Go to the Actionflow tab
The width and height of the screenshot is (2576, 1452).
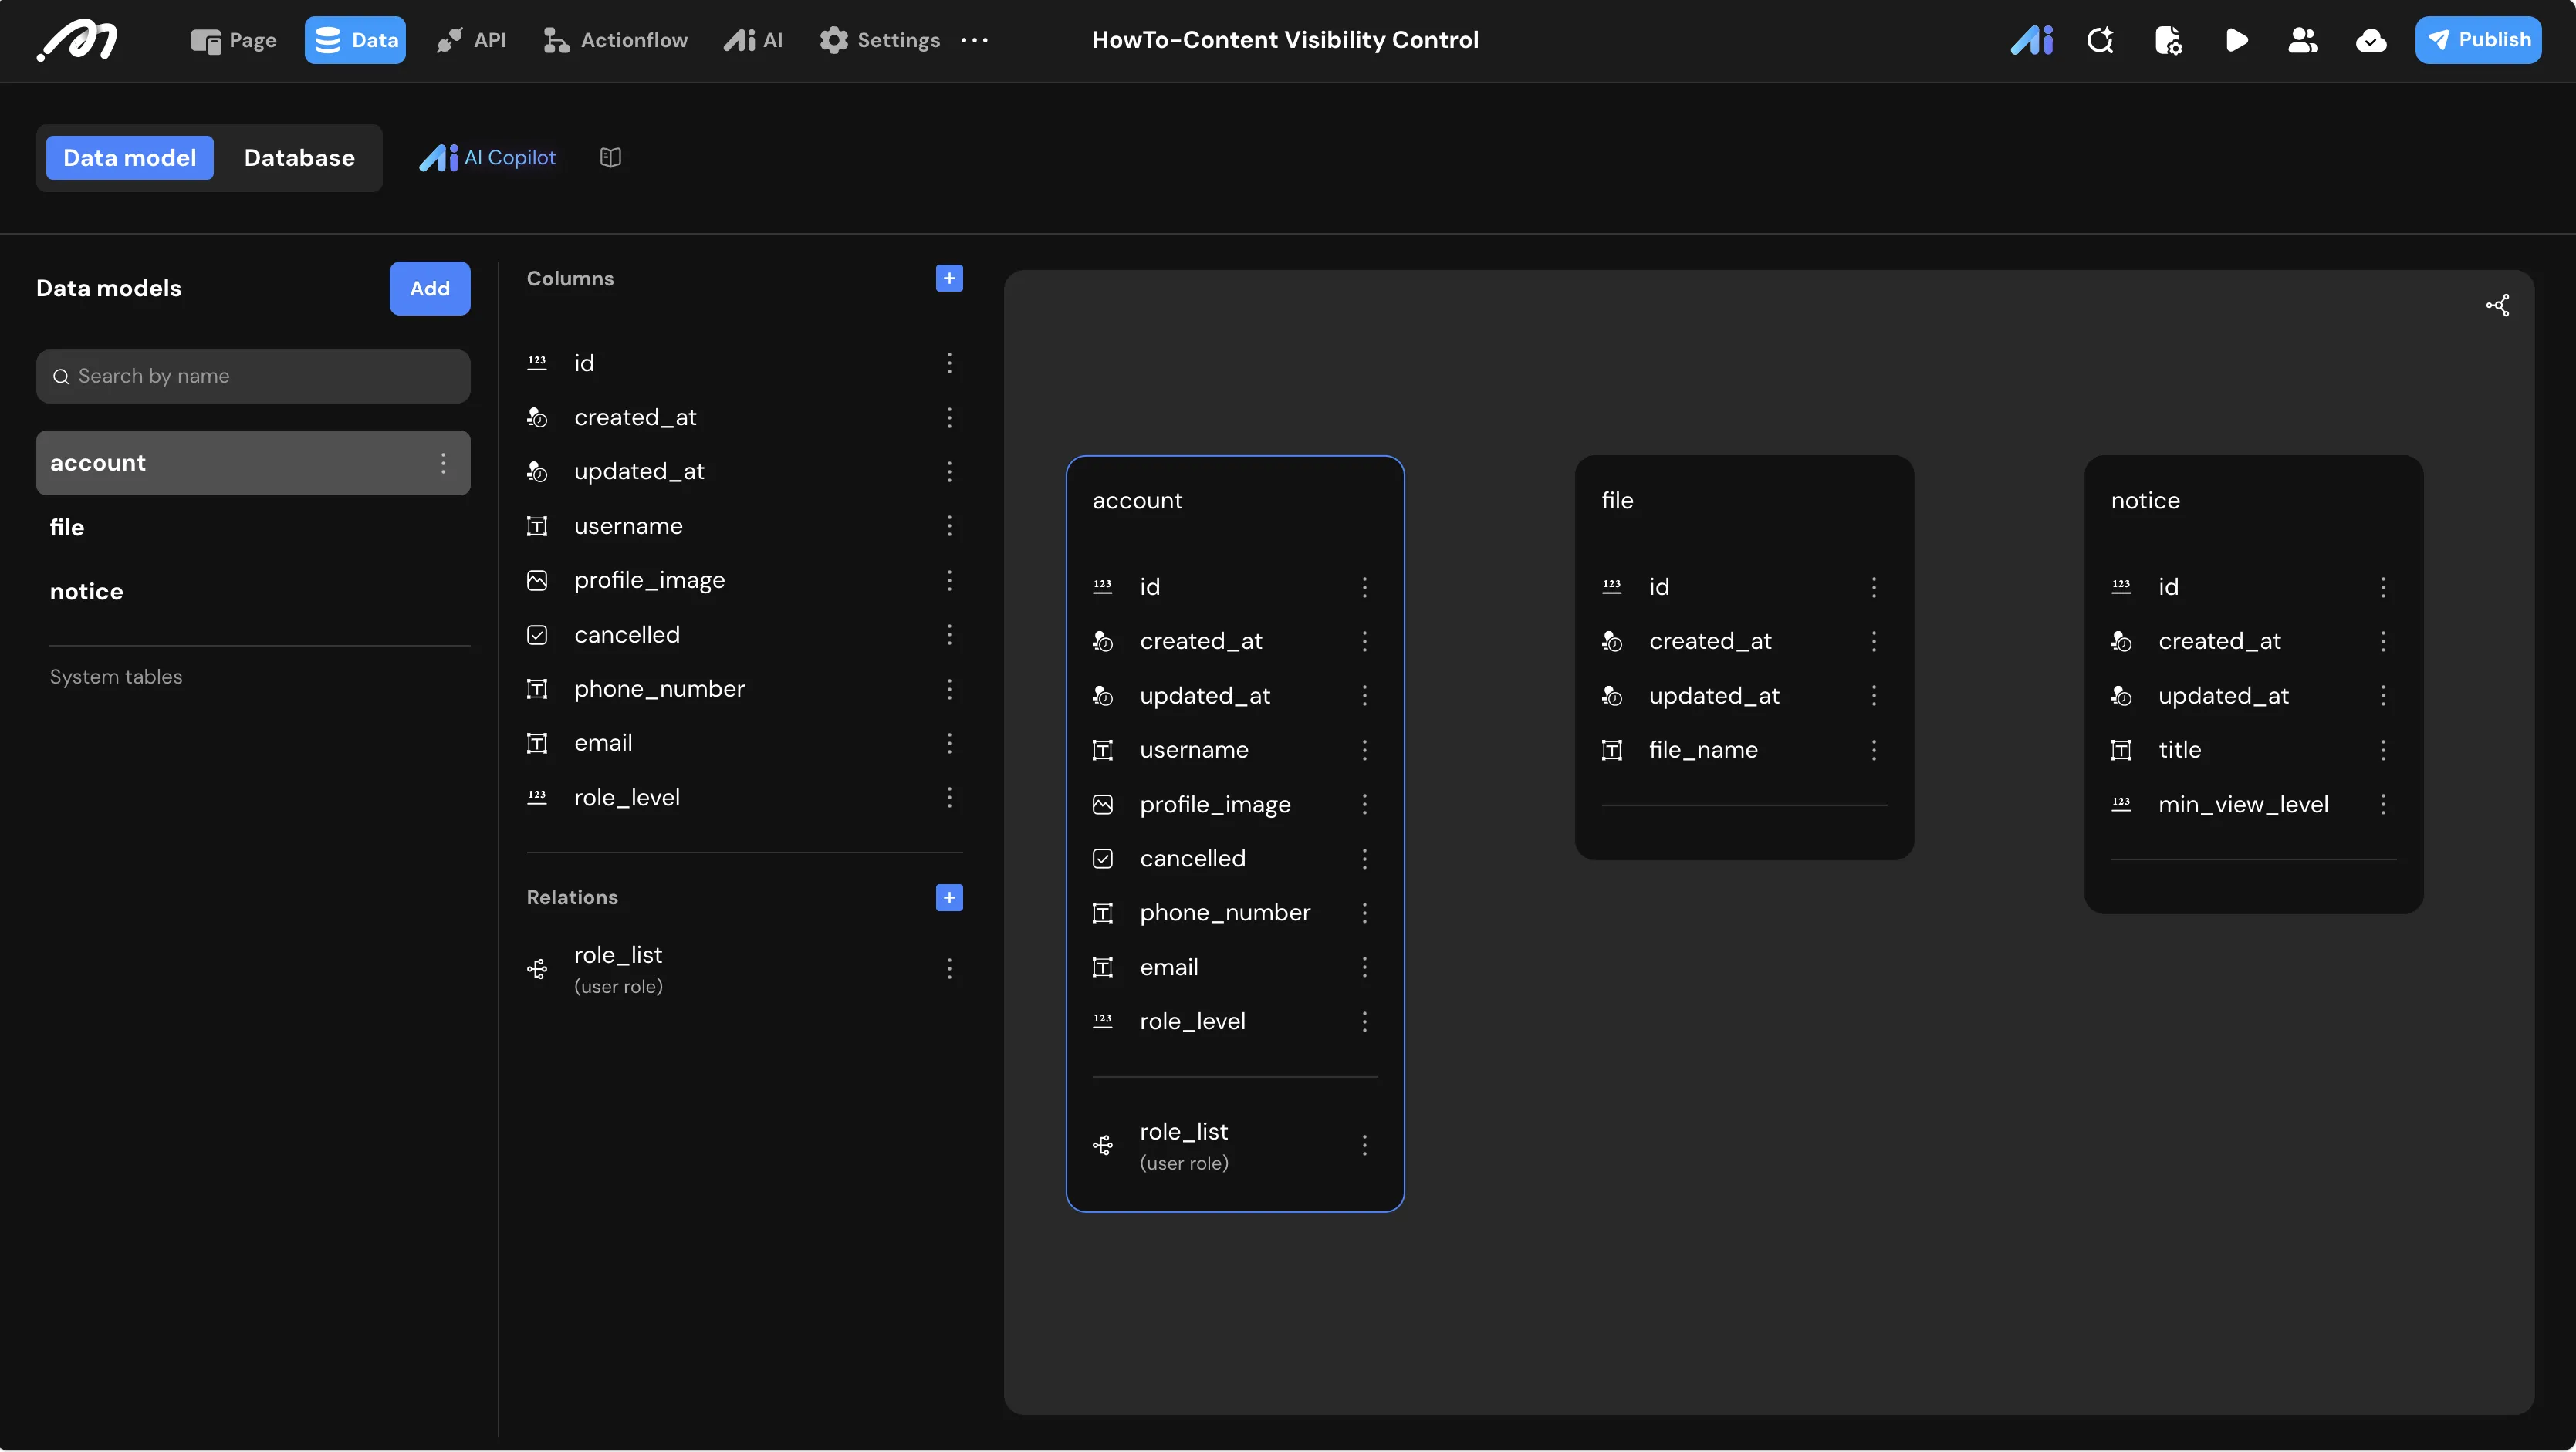(x=615, y=40)
